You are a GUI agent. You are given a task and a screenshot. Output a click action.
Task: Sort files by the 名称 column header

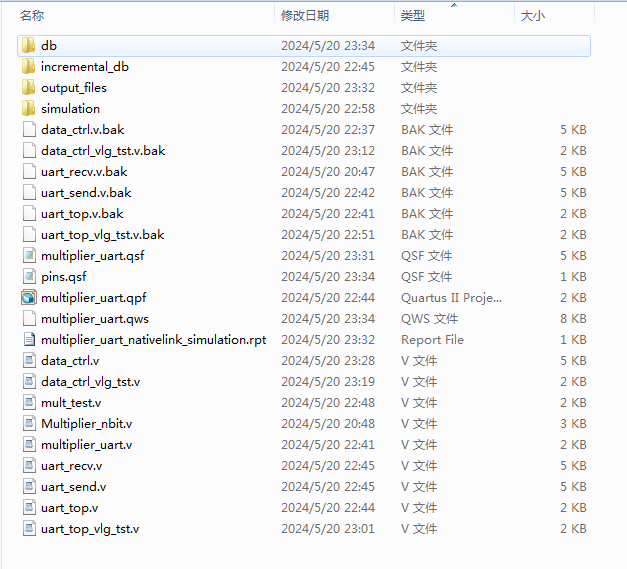(32, 16)
